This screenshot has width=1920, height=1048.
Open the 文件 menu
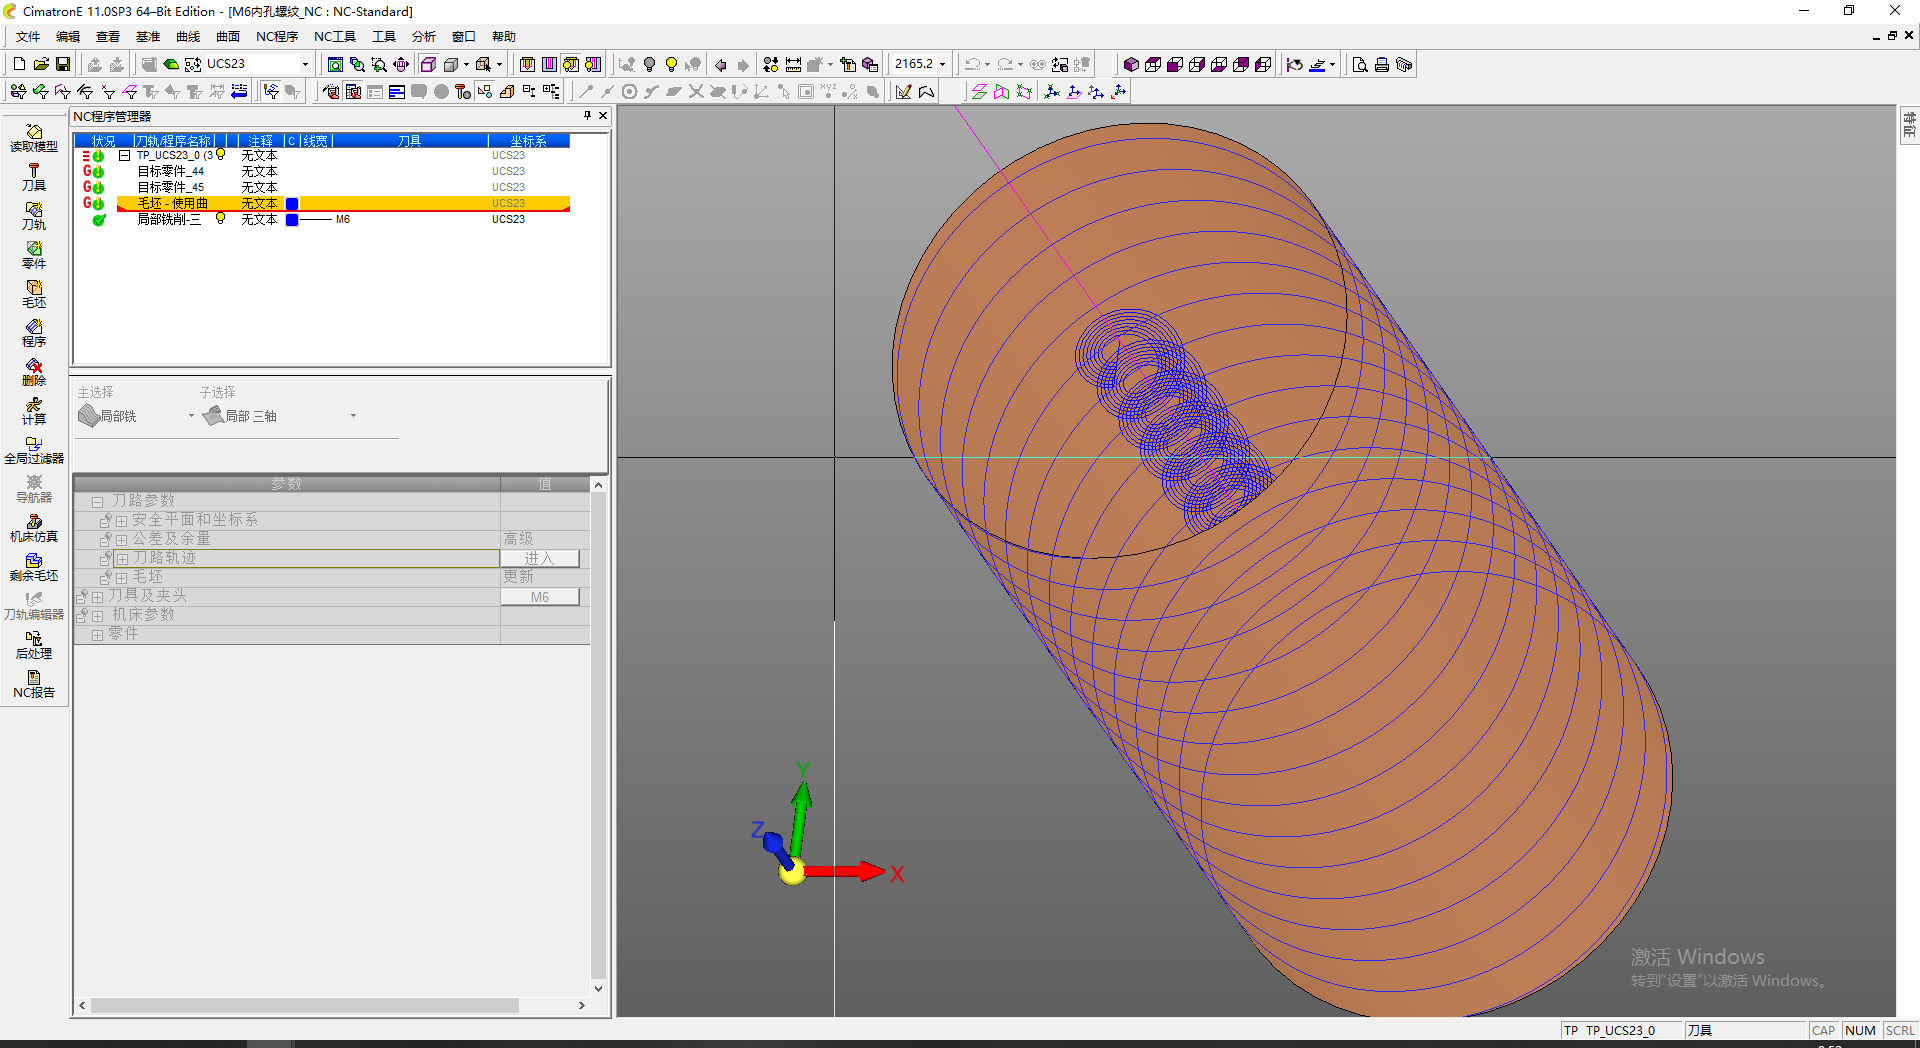(28, 37)
